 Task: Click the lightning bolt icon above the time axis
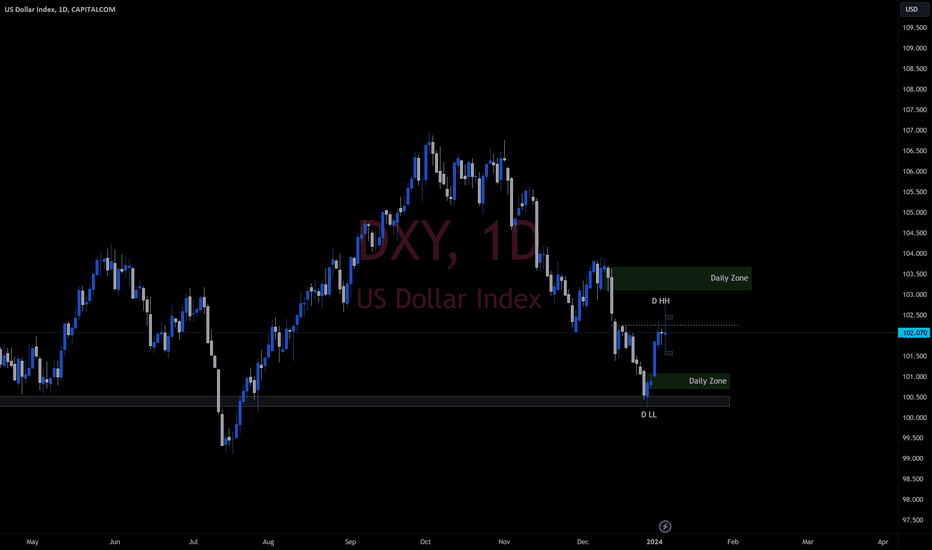click(665, 526)
